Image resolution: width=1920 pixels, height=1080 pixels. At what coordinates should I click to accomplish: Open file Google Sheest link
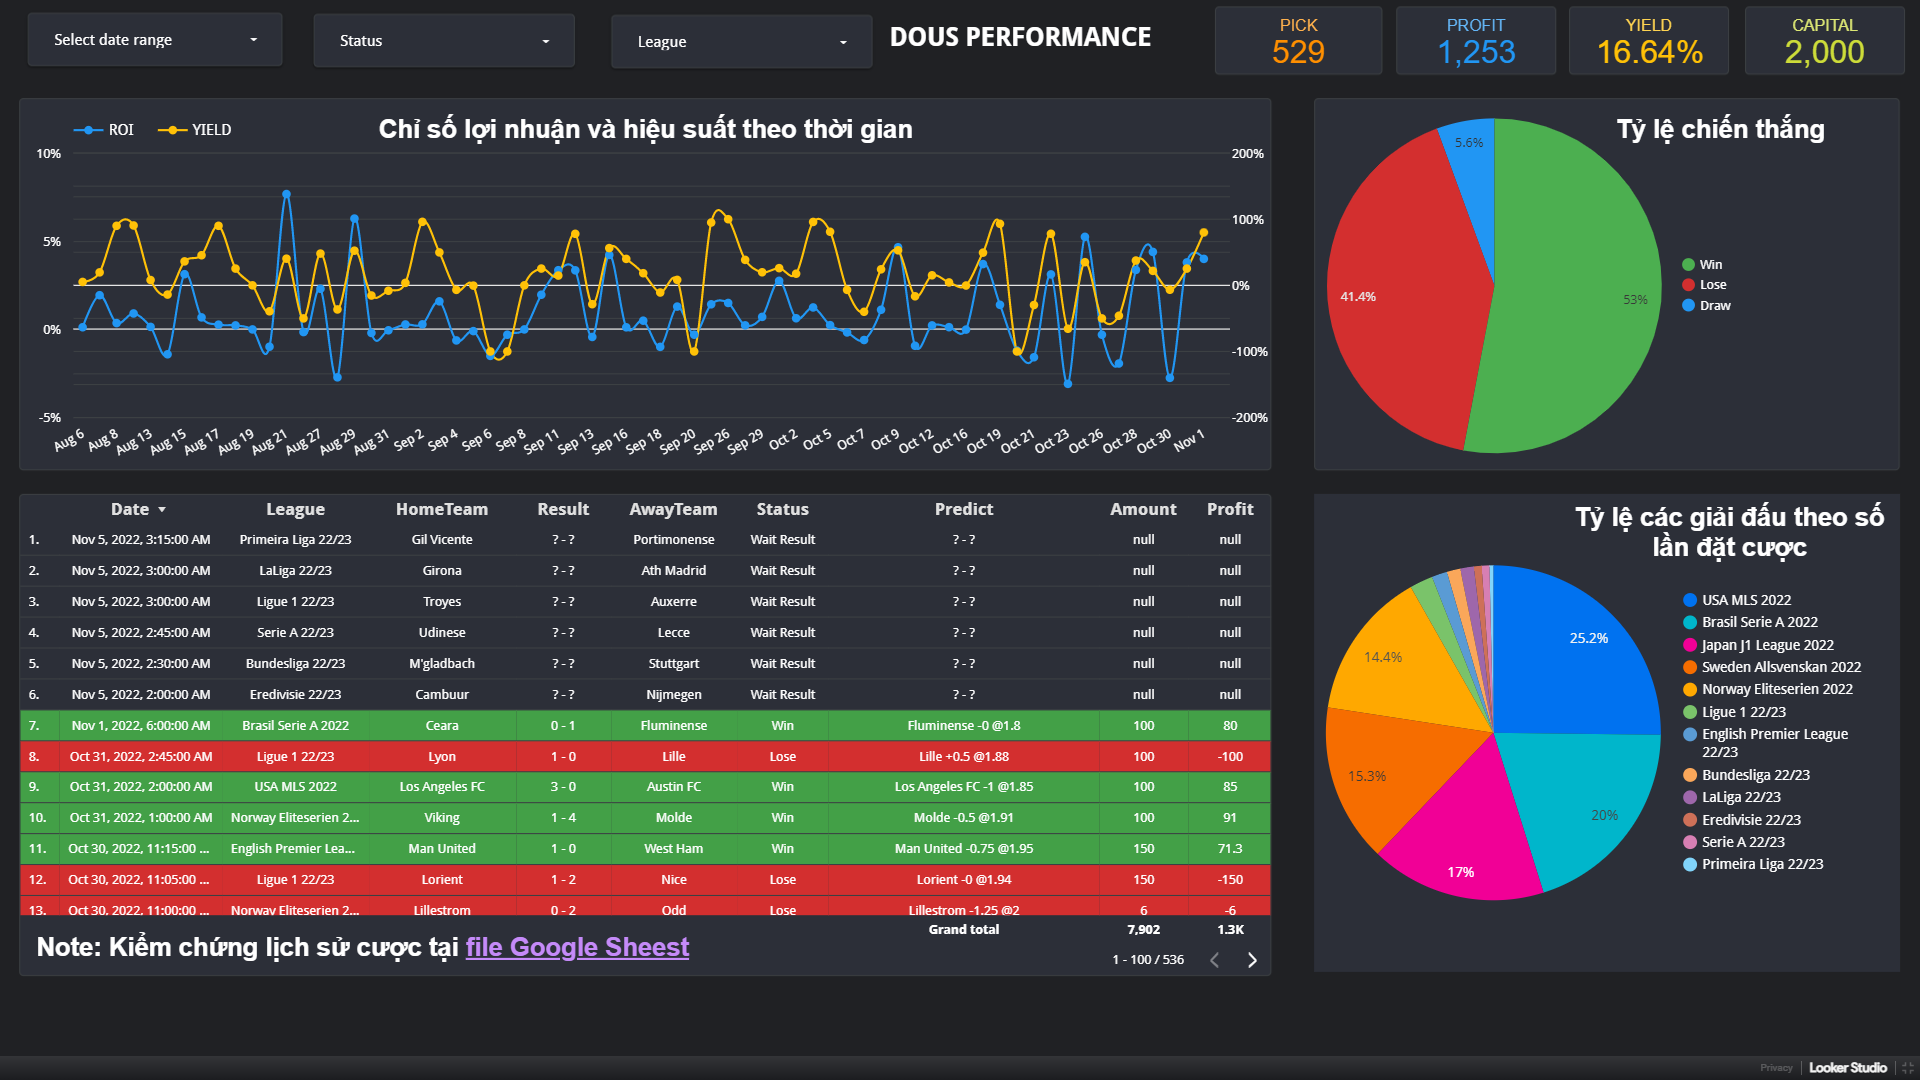(x=577, y=947)
